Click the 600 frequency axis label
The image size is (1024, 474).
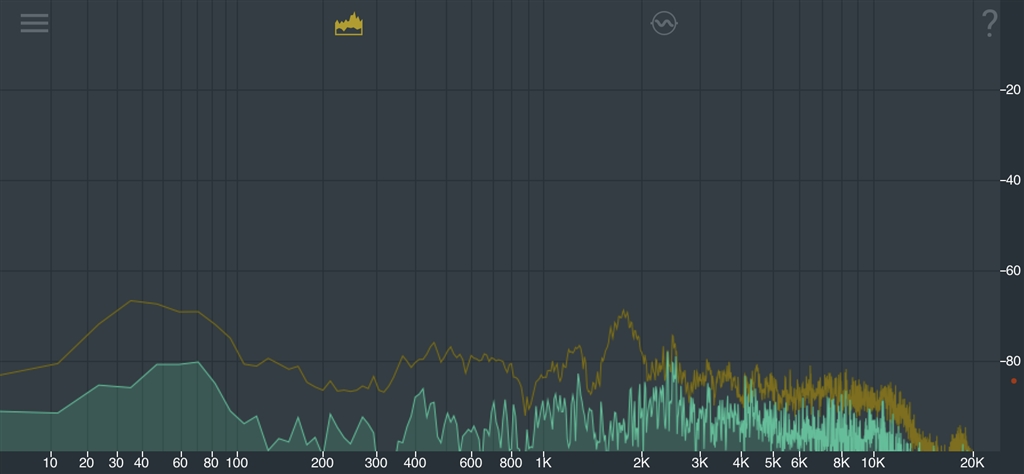point(471,463)
